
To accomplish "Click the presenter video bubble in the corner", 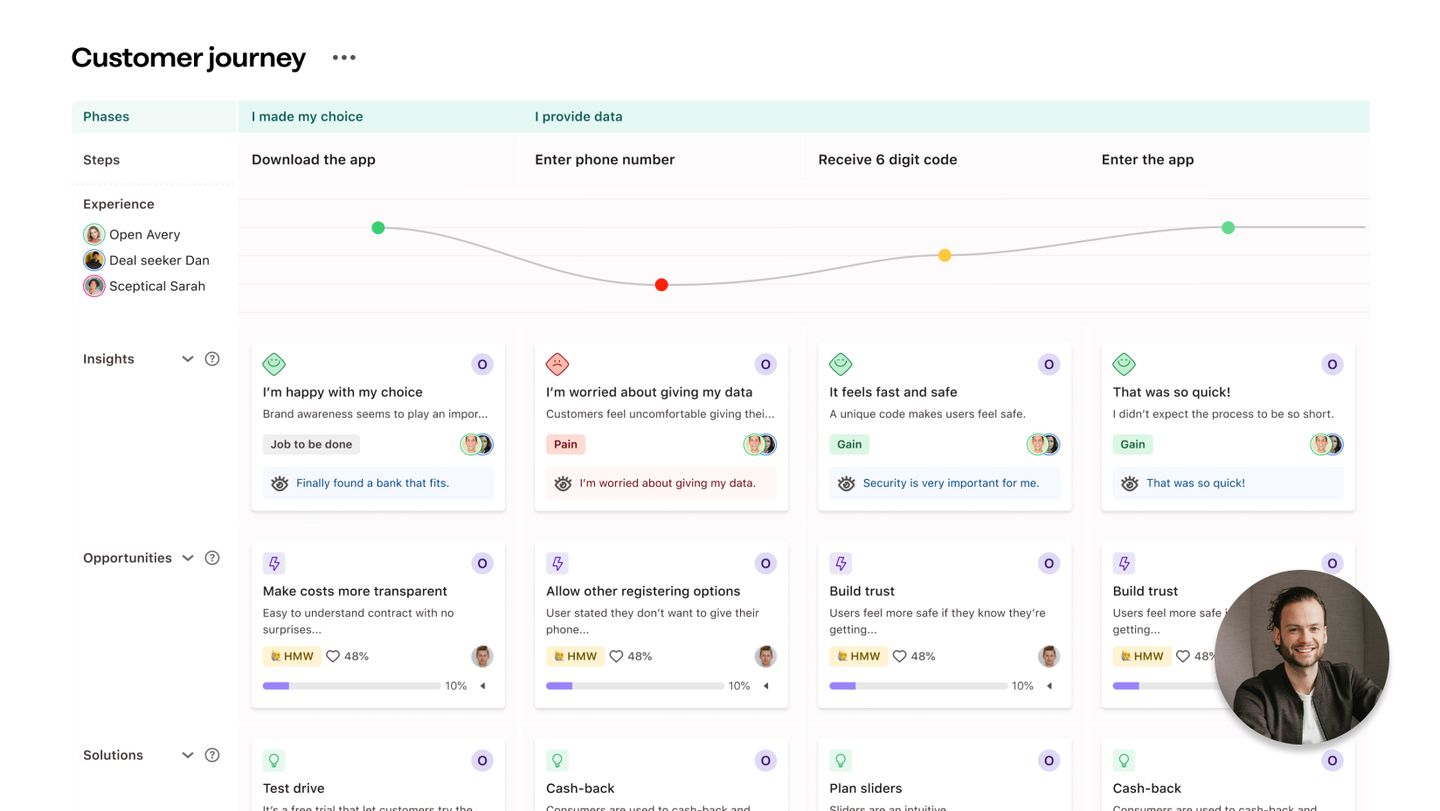I will pos(1301,656).
